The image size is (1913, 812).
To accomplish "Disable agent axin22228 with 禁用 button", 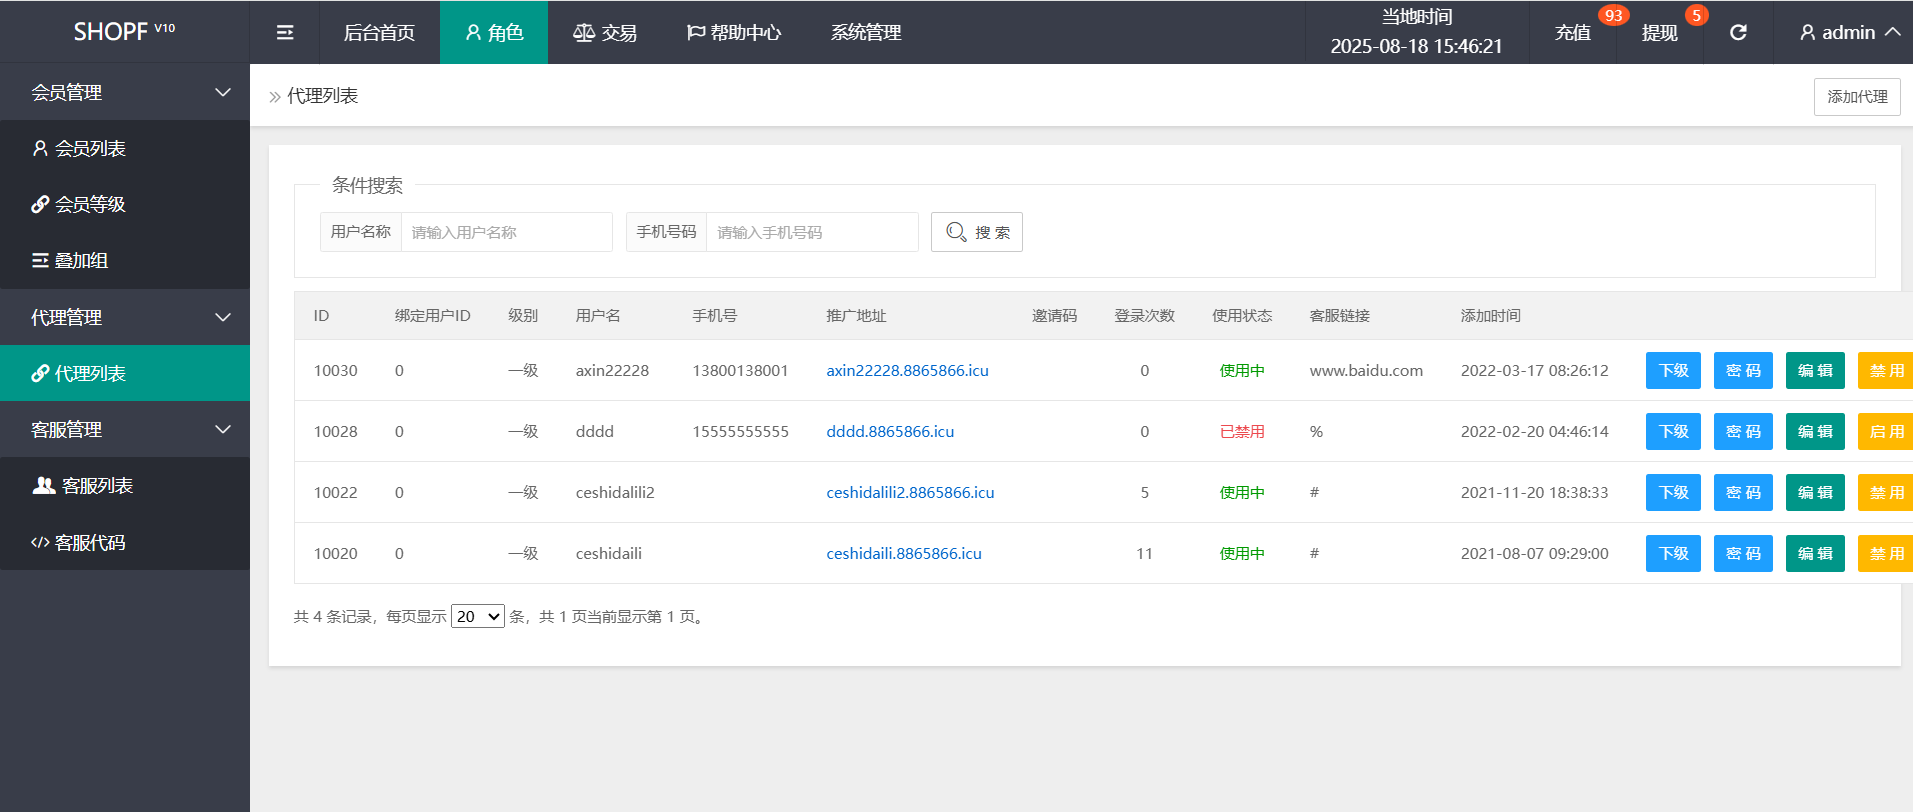I will pos(1885,371).
